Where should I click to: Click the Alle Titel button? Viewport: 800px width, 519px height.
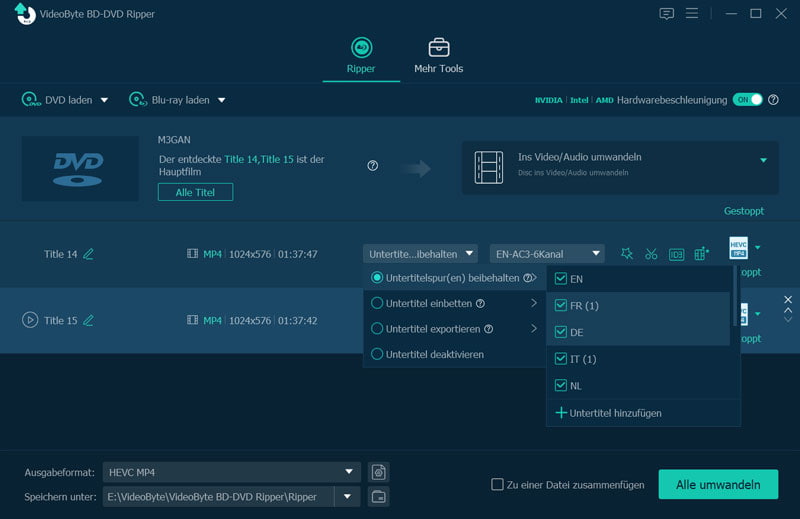195,192
